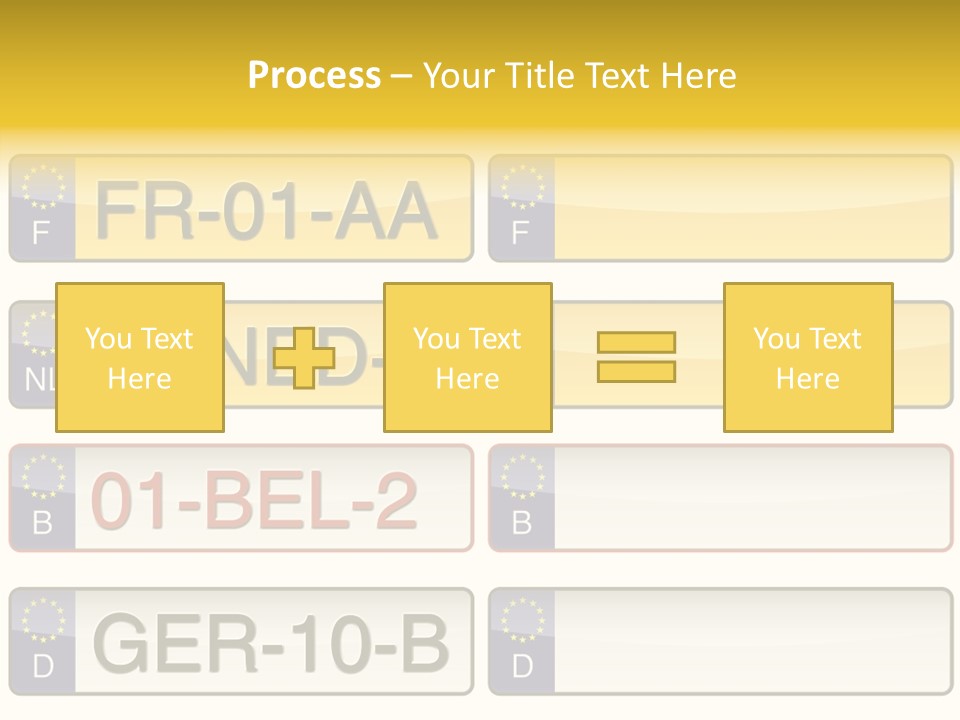Click the FR-01-AA license plate number
This screenshot has height=720, width=960.
pyautogui.click(x=266, y=212)
